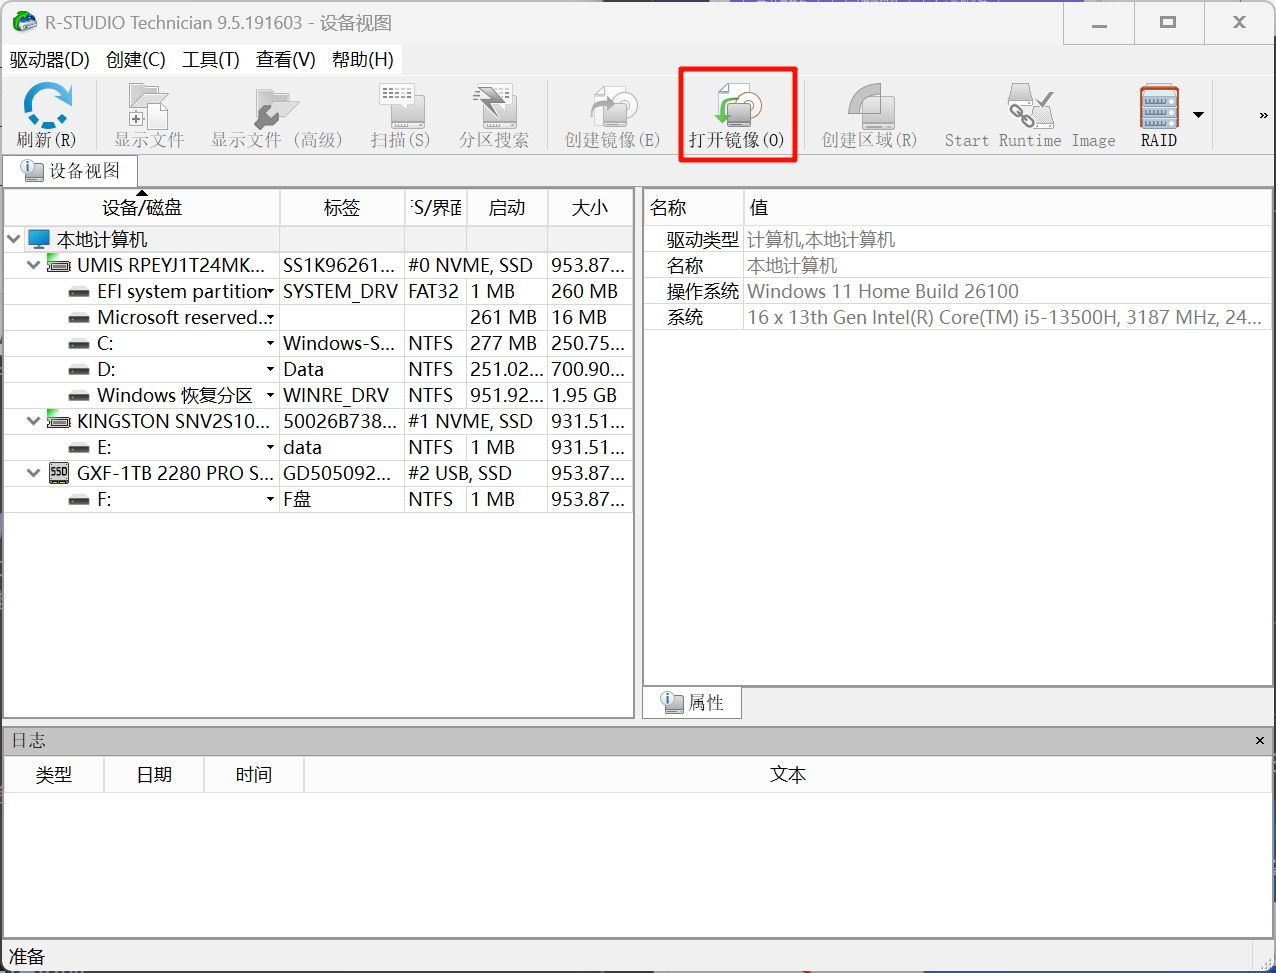This screenshot has height=973, width=1276.
Task: Collapse the KINGSTON SNV2S drive node
Action: [x=34, y=422]
